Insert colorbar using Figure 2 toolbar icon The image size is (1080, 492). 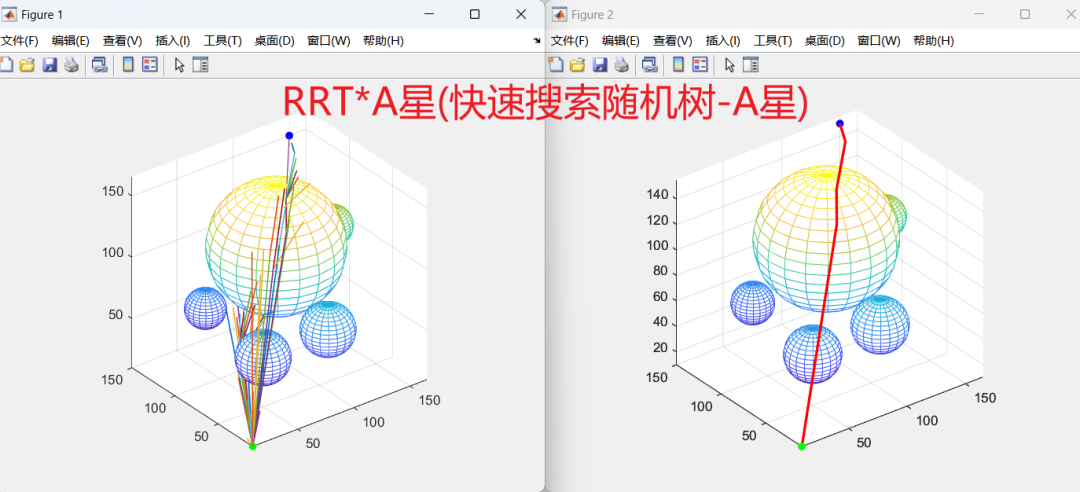[678, 65]
